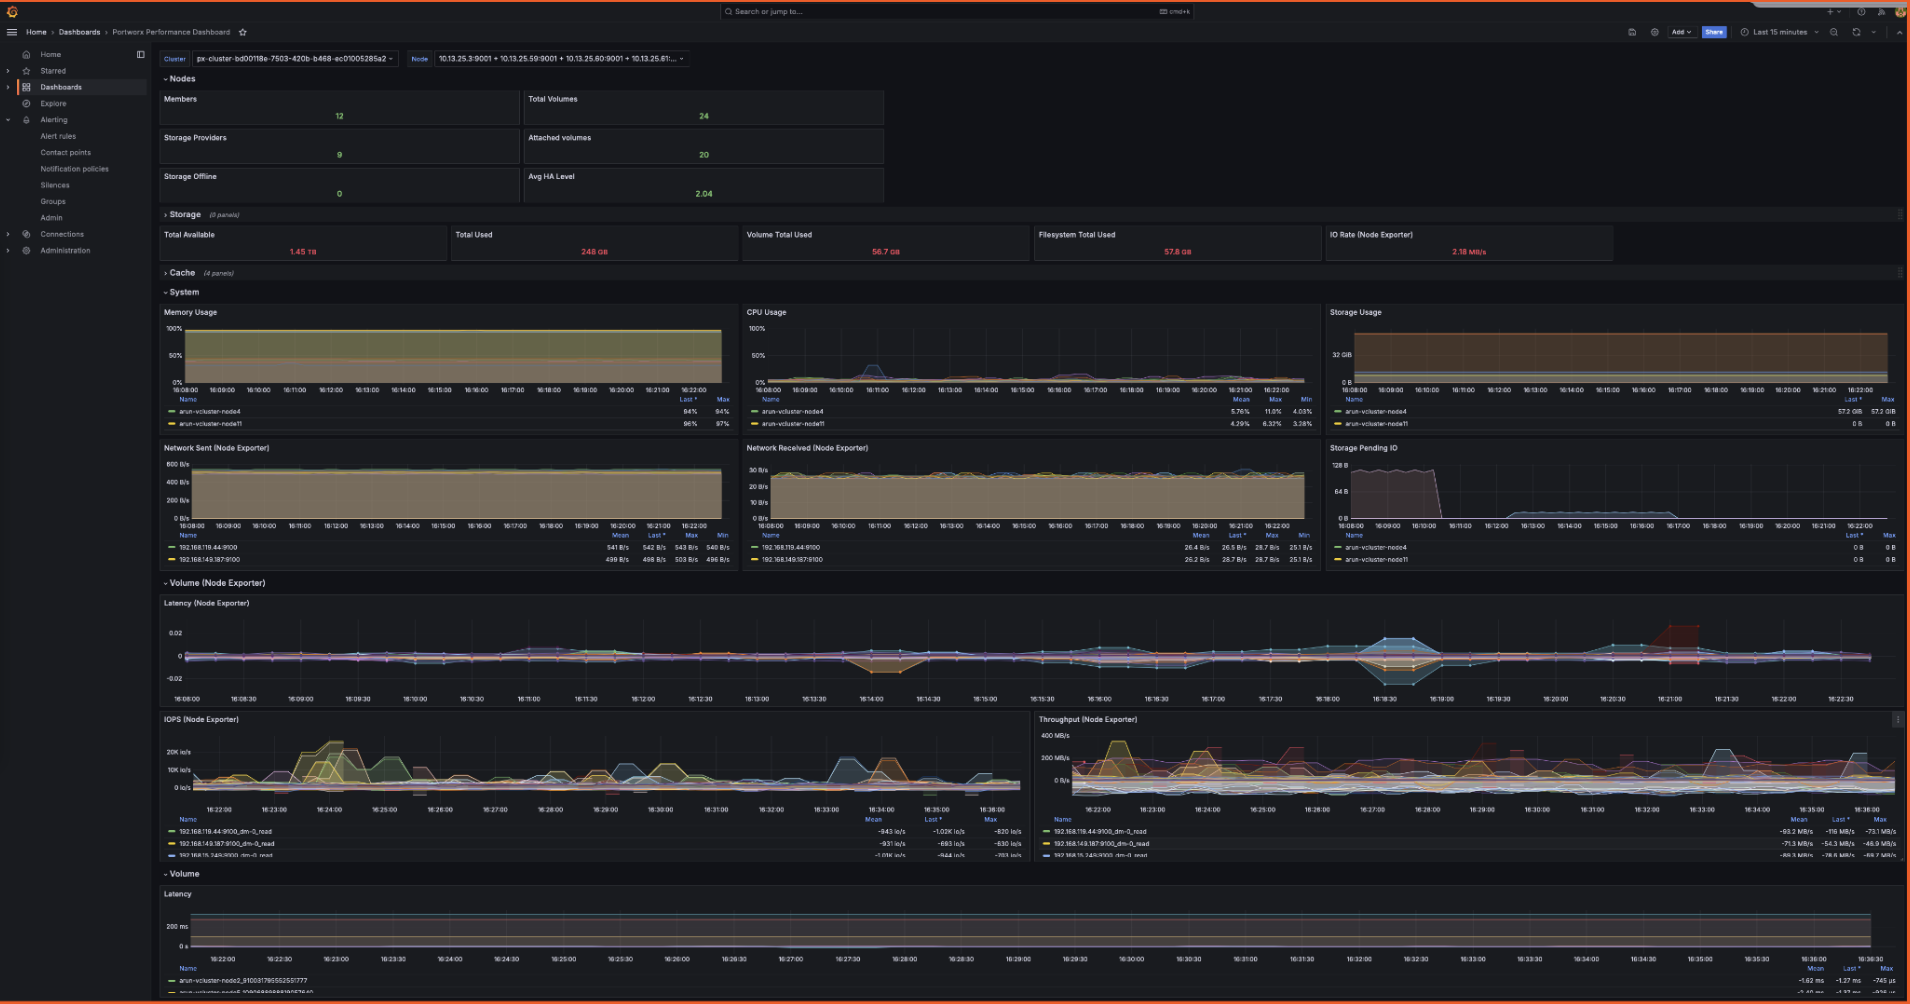Expand the Cache dashboard row
The width and height of the screenshot is (1910, 1004).
point(180,273)
